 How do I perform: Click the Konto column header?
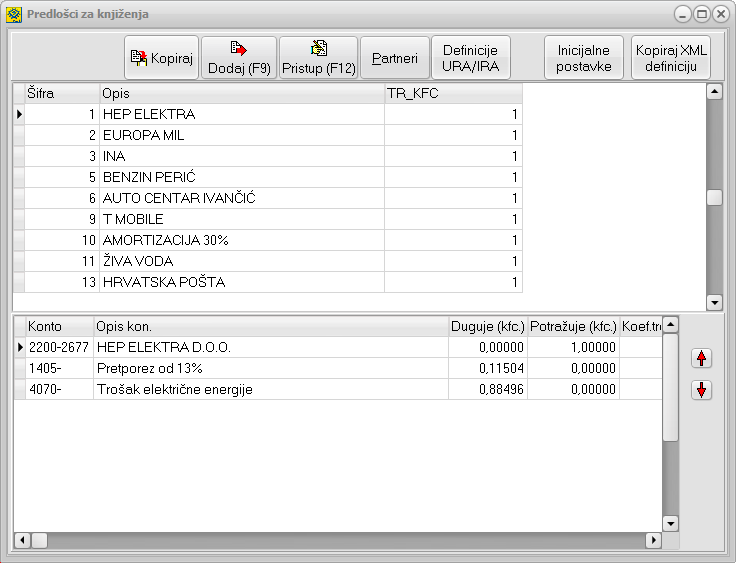[59, 326]
